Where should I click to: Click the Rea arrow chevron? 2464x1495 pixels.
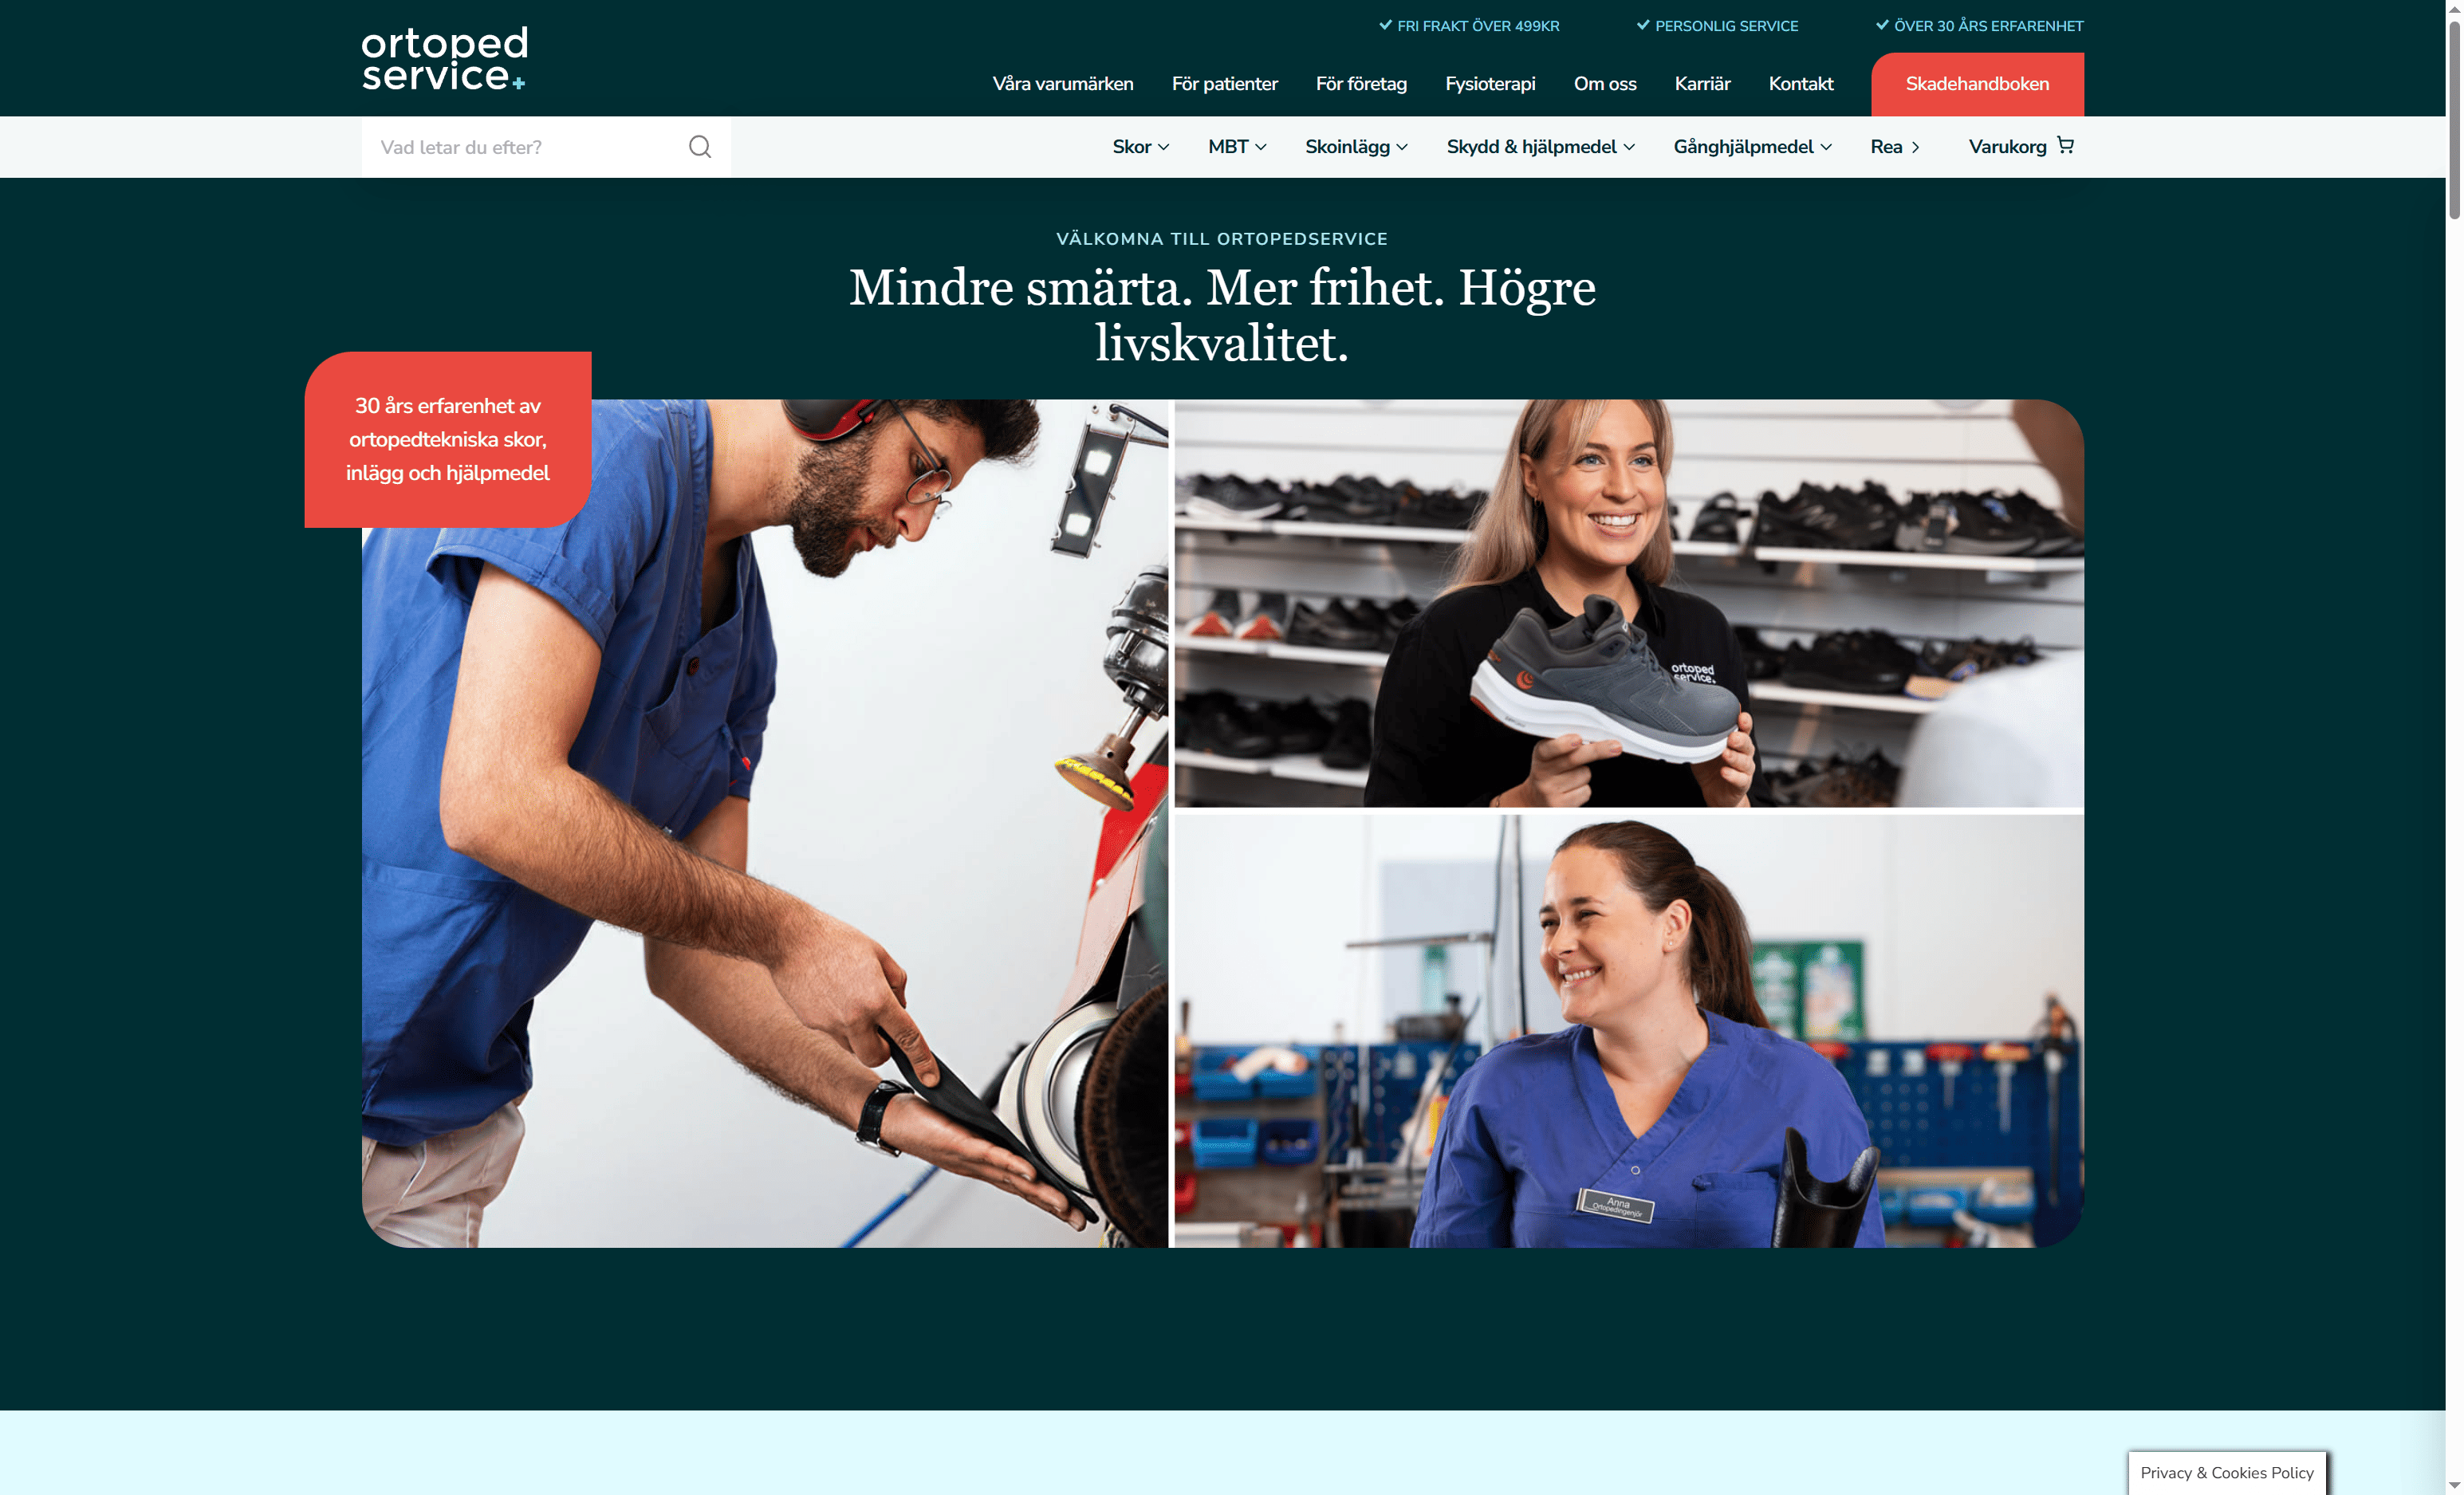pos(1916,147)
